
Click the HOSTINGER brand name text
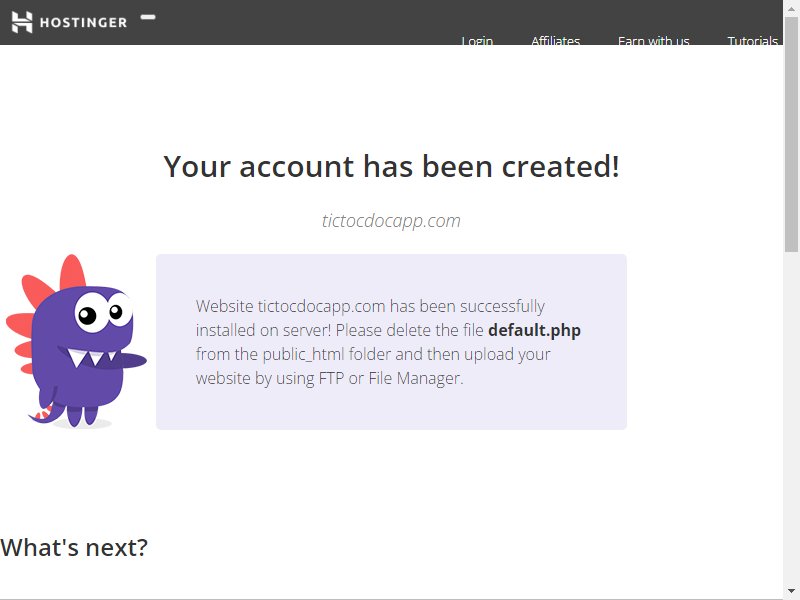coord(83,22)
